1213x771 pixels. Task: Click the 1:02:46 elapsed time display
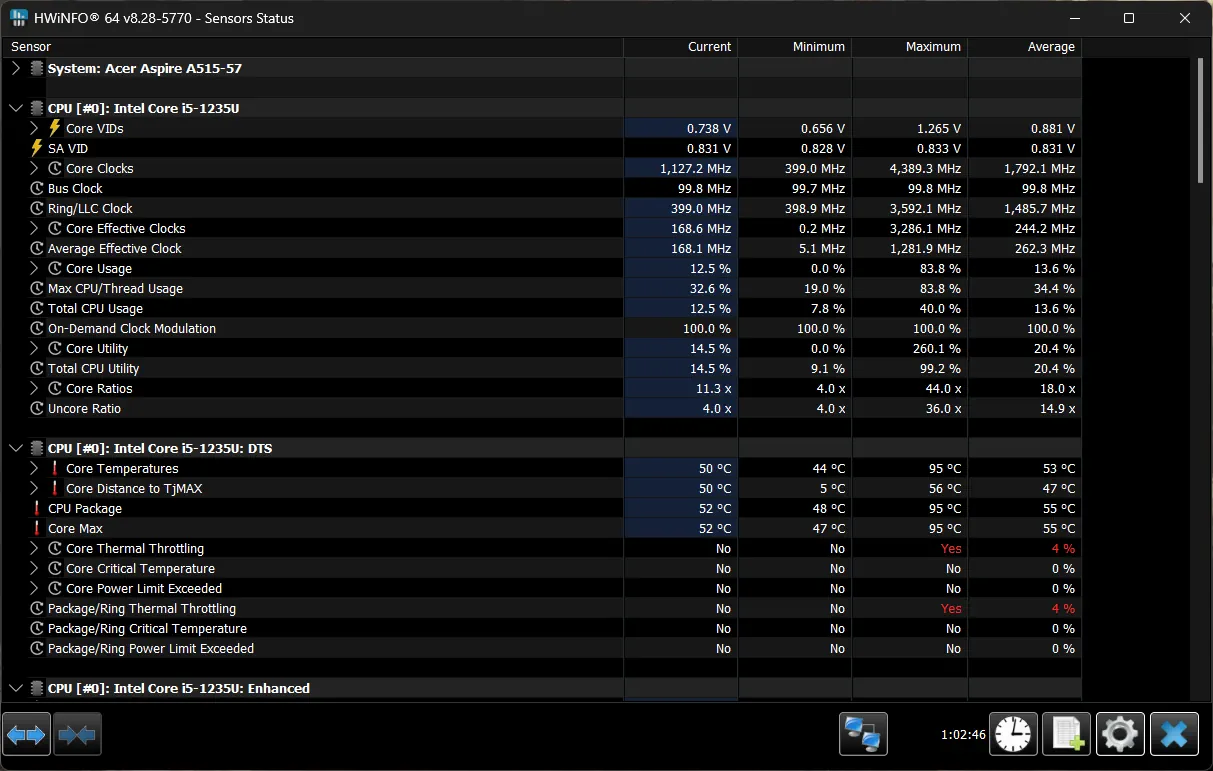(x=963, y=735)
